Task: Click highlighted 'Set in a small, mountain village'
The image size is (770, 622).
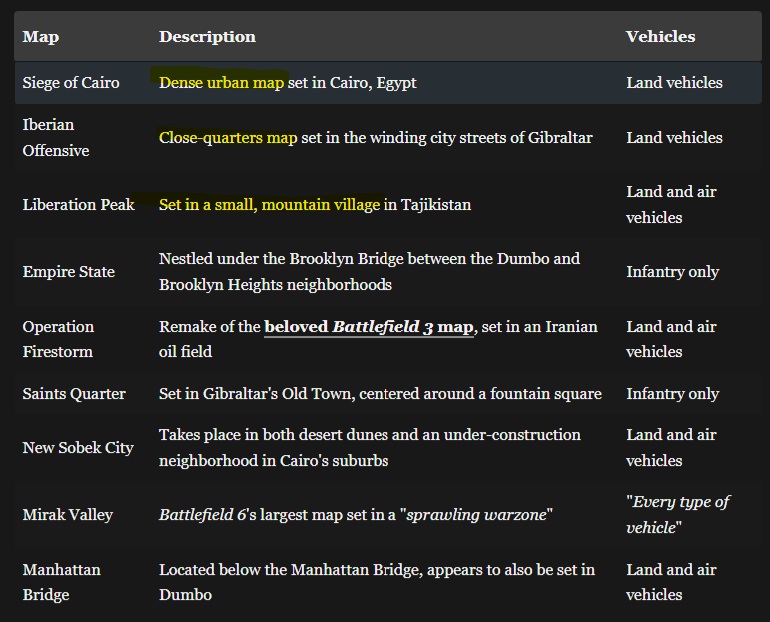Action: 270,204
